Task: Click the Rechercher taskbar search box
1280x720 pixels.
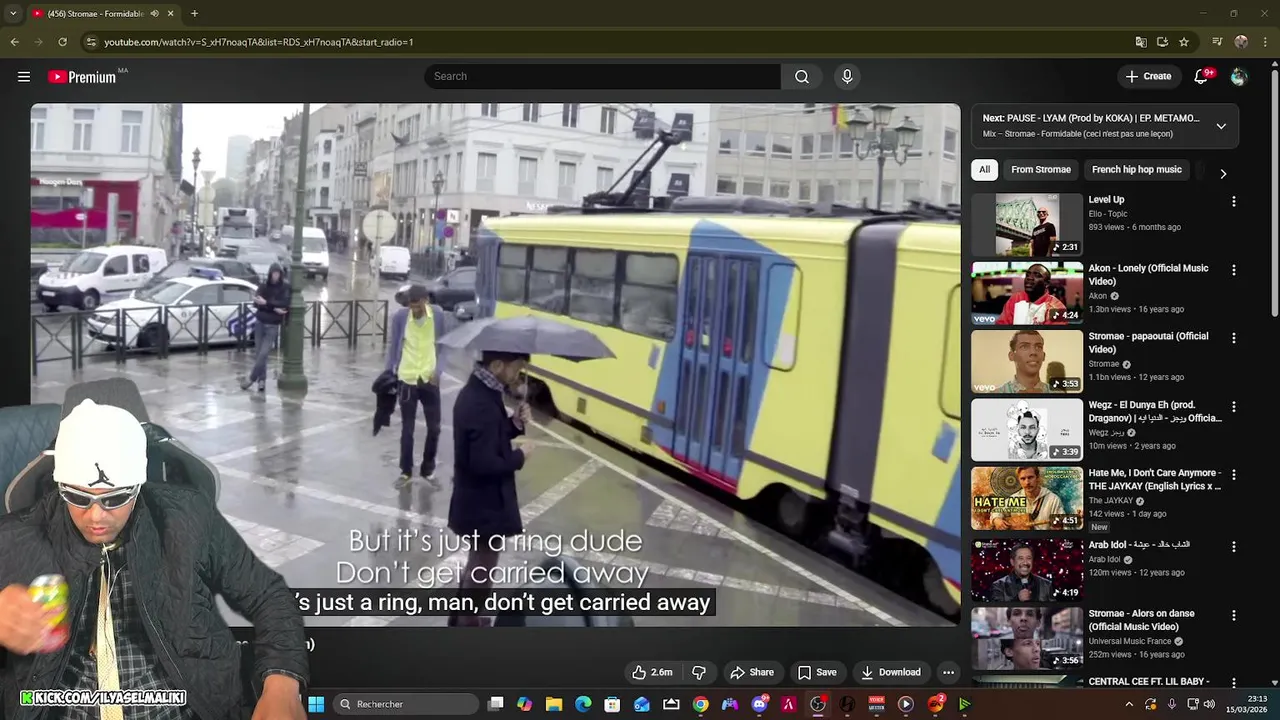Action: click(405, 705)
